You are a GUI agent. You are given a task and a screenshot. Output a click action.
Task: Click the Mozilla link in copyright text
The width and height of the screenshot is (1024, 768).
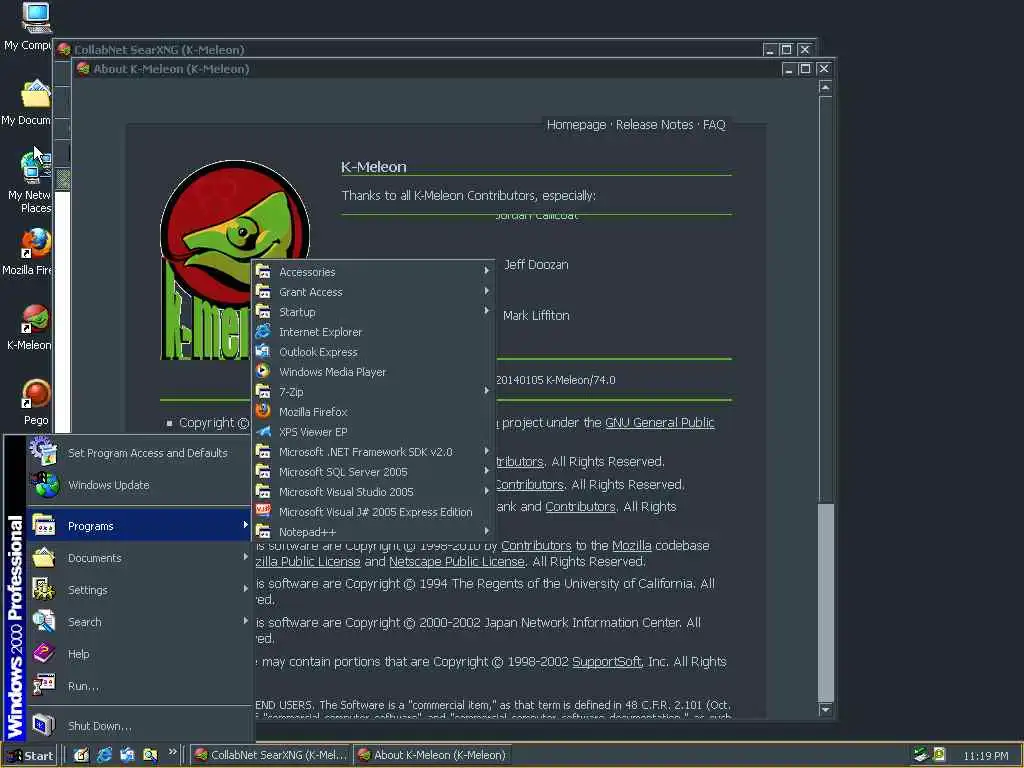point(632,545)
